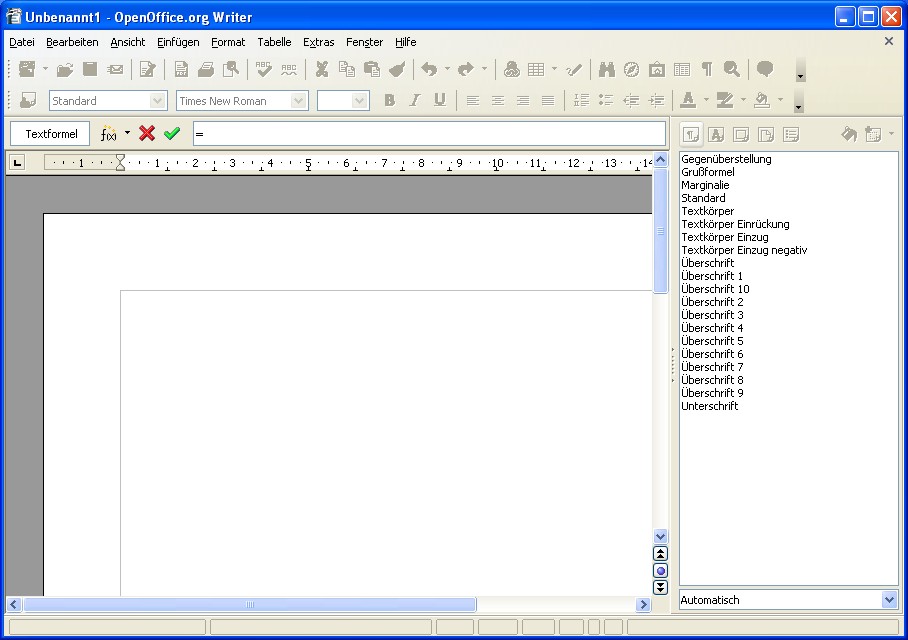908x640 pixels.
Task: Show Character Styles in the styles panel
Action: (716, 135)
